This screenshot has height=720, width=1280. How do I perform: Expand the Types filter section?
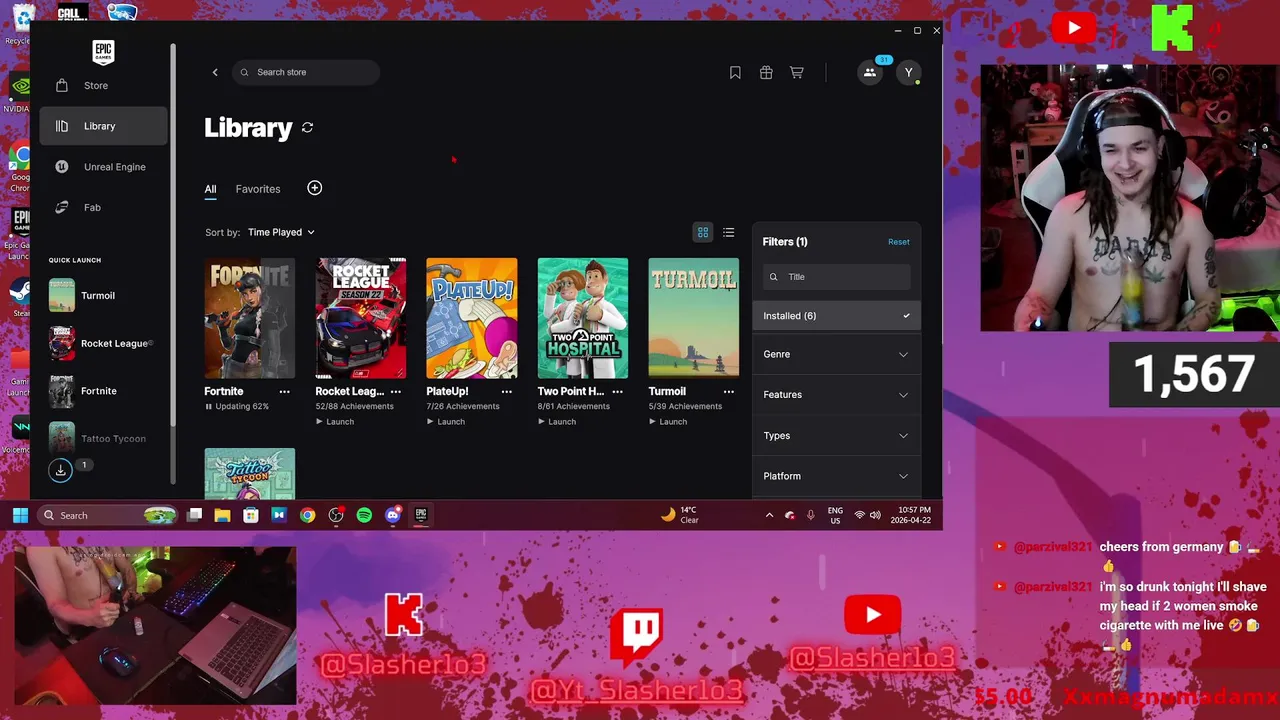coord(836,436)
